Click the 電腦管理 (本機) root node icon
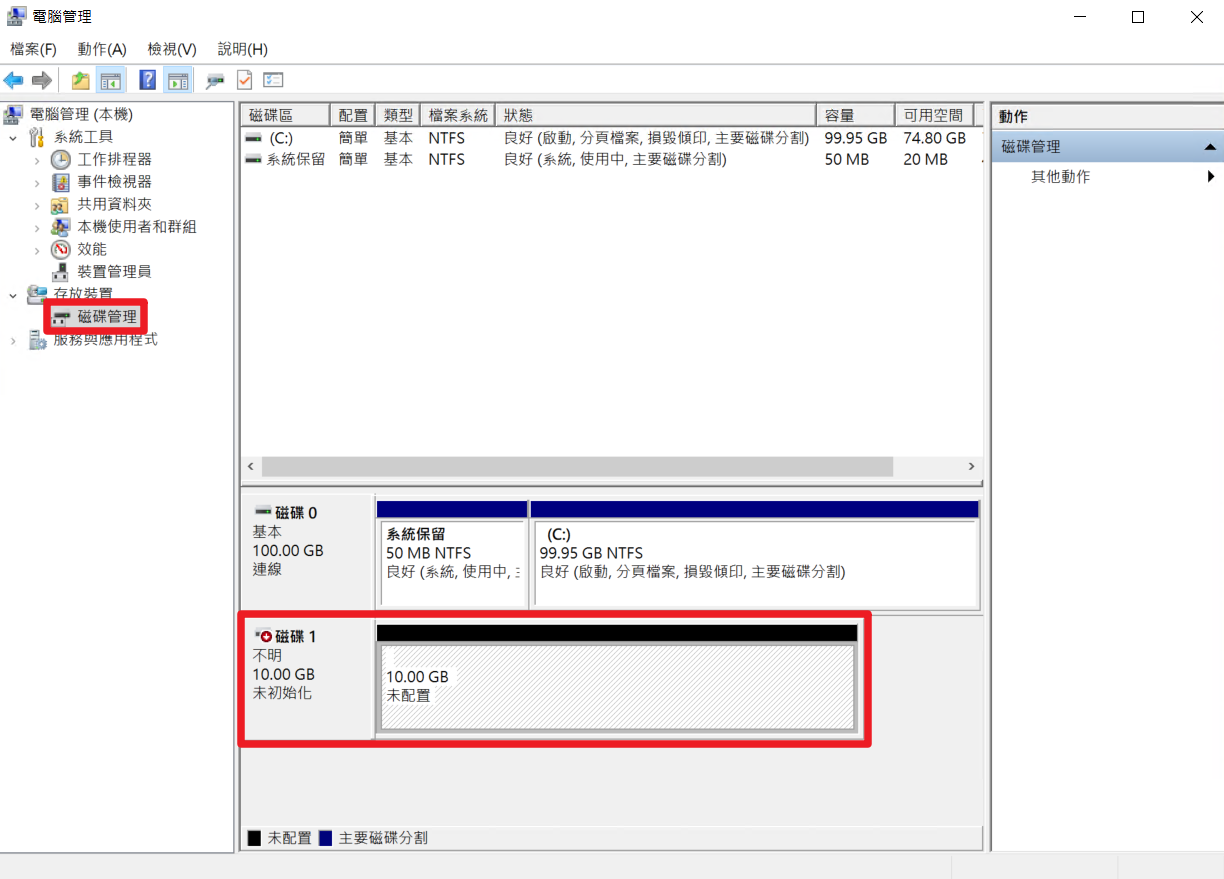This screenshot has height=879, width=1224. tap(15, 114)
